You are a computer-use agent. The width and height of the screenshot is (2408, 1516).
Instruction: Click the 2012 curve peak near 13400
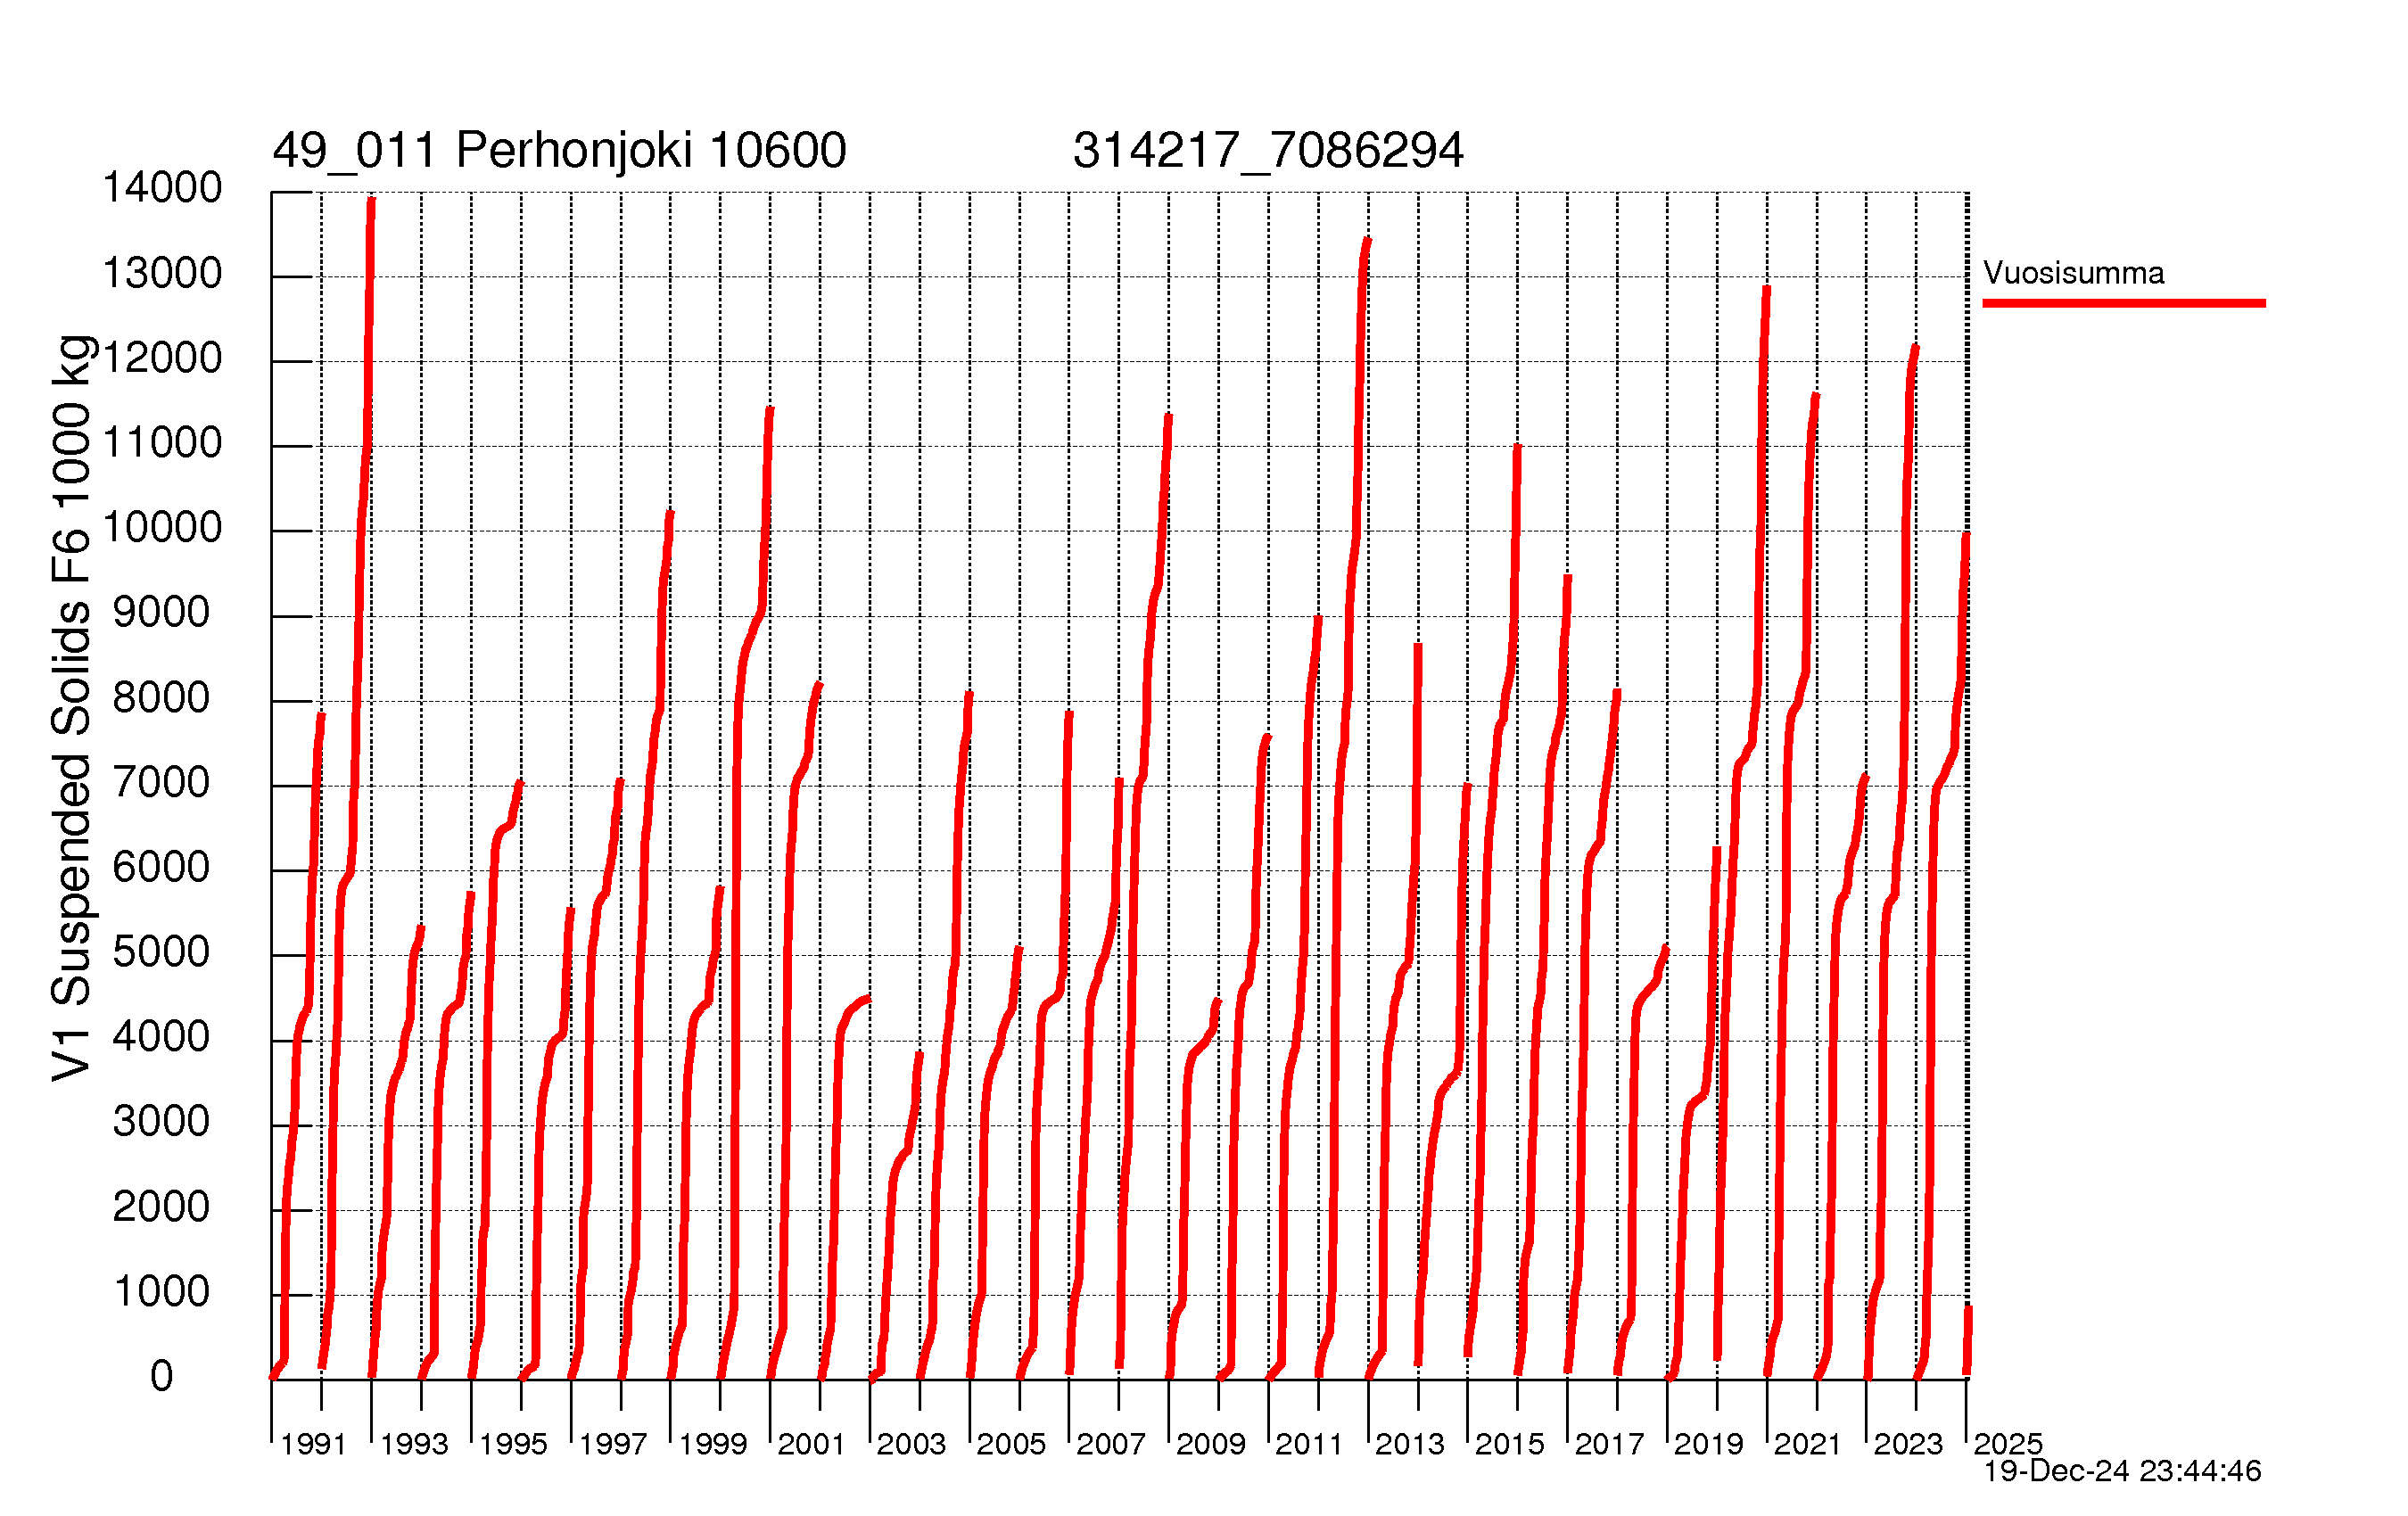click(x=1367, y=241)
